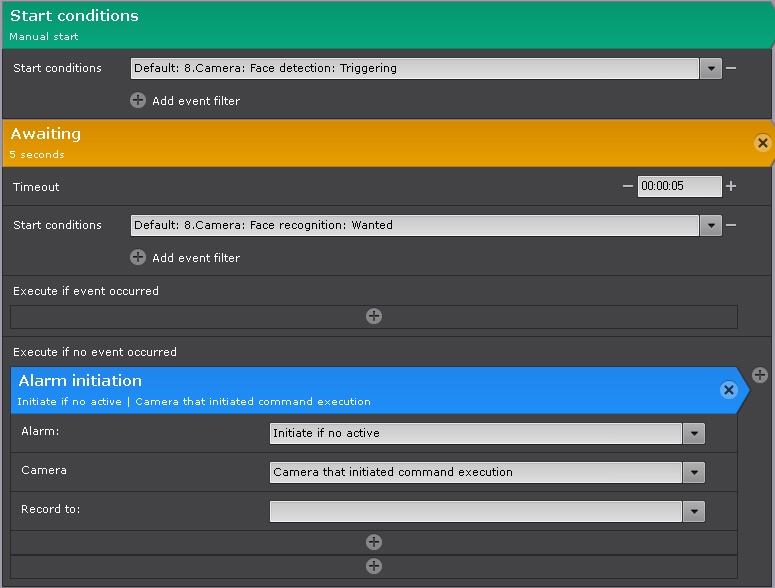This screenshot has height=588, width=775.
Task: Click the Timeout field showing 00:00:05
Action: point(678,186)
